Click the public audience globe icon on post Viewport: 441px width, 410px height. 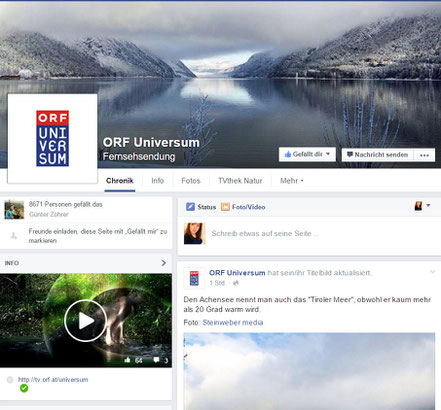coord(236,283)
